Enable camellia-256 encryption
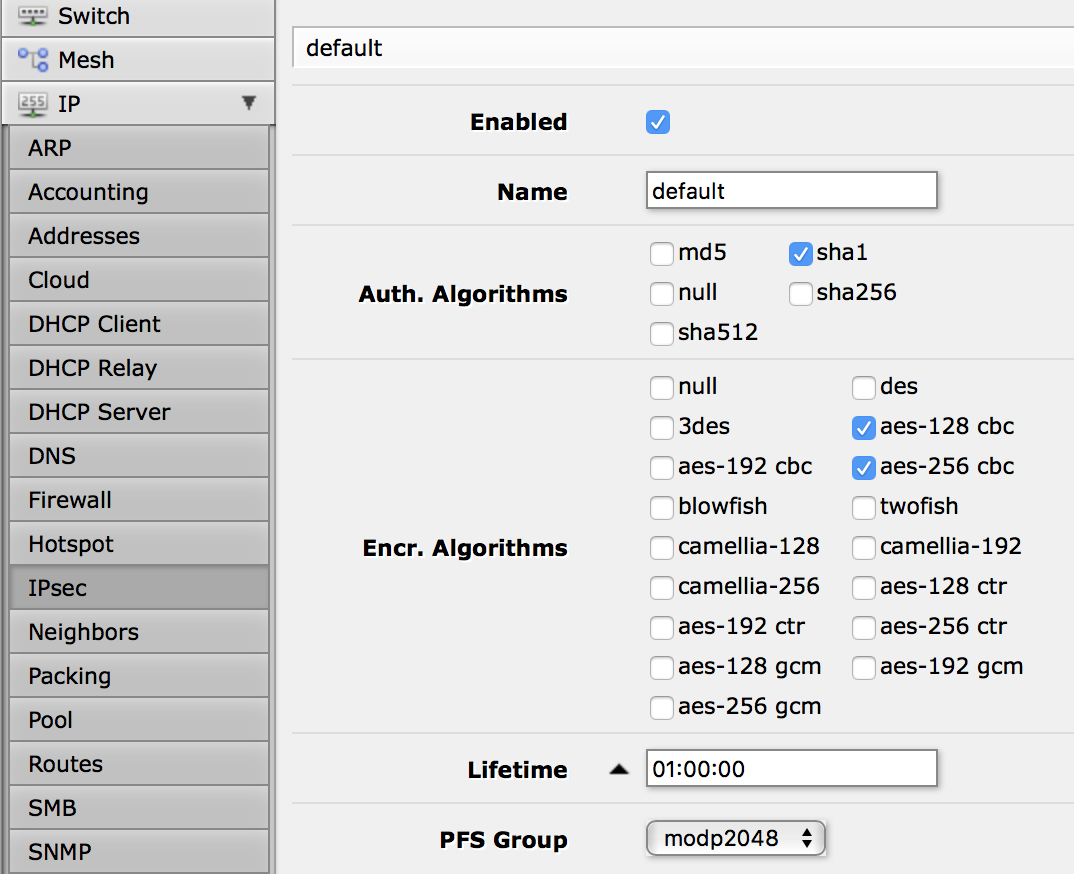Screen dimensions: 1074x874 [x=662, y=587]
